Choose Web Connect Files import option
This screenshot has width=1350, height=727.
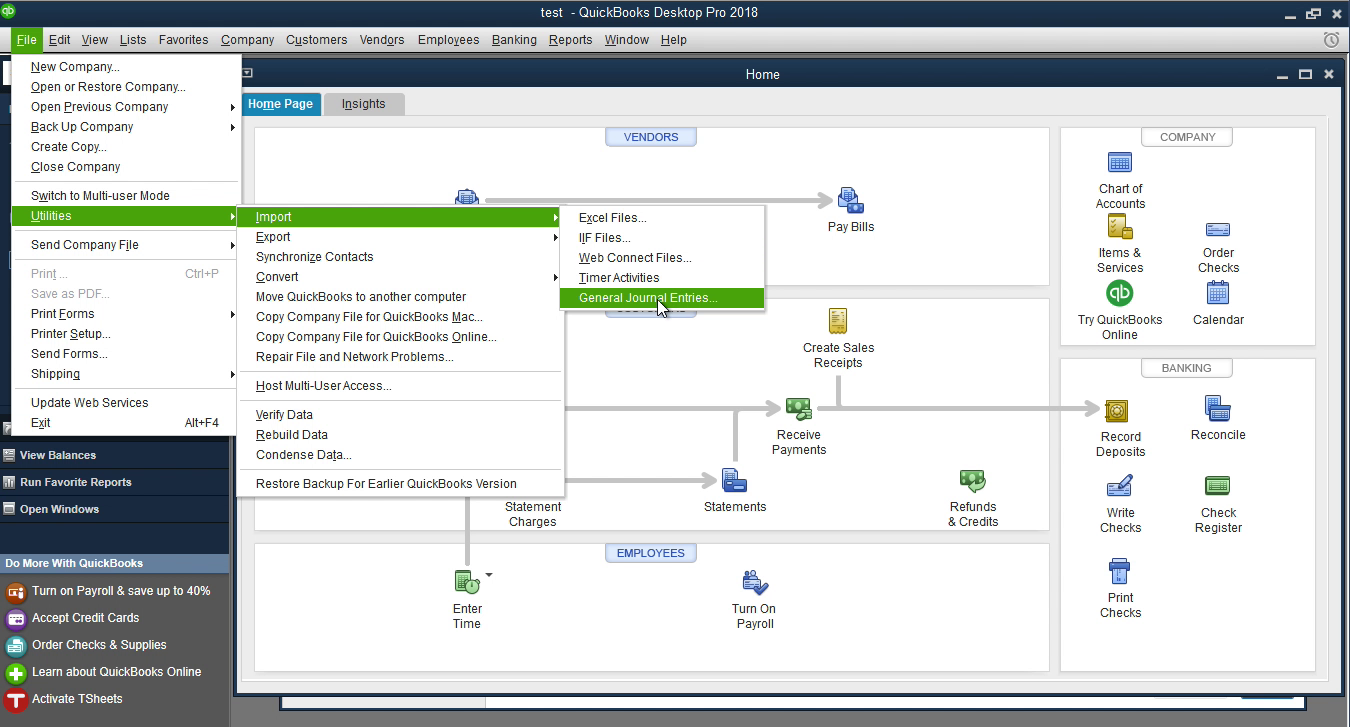point(662,258)
